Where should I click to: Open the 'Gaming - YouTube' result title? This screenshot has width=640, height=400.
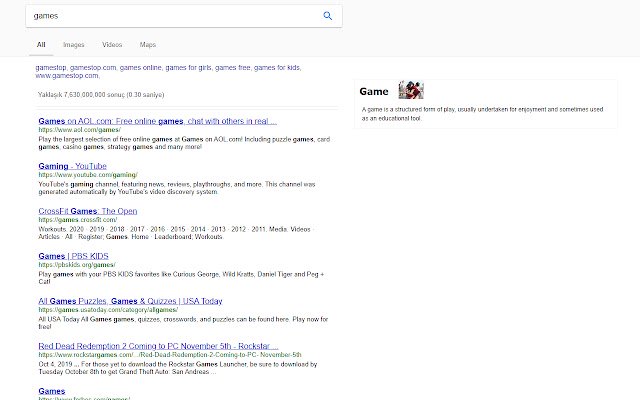point(72,166)
